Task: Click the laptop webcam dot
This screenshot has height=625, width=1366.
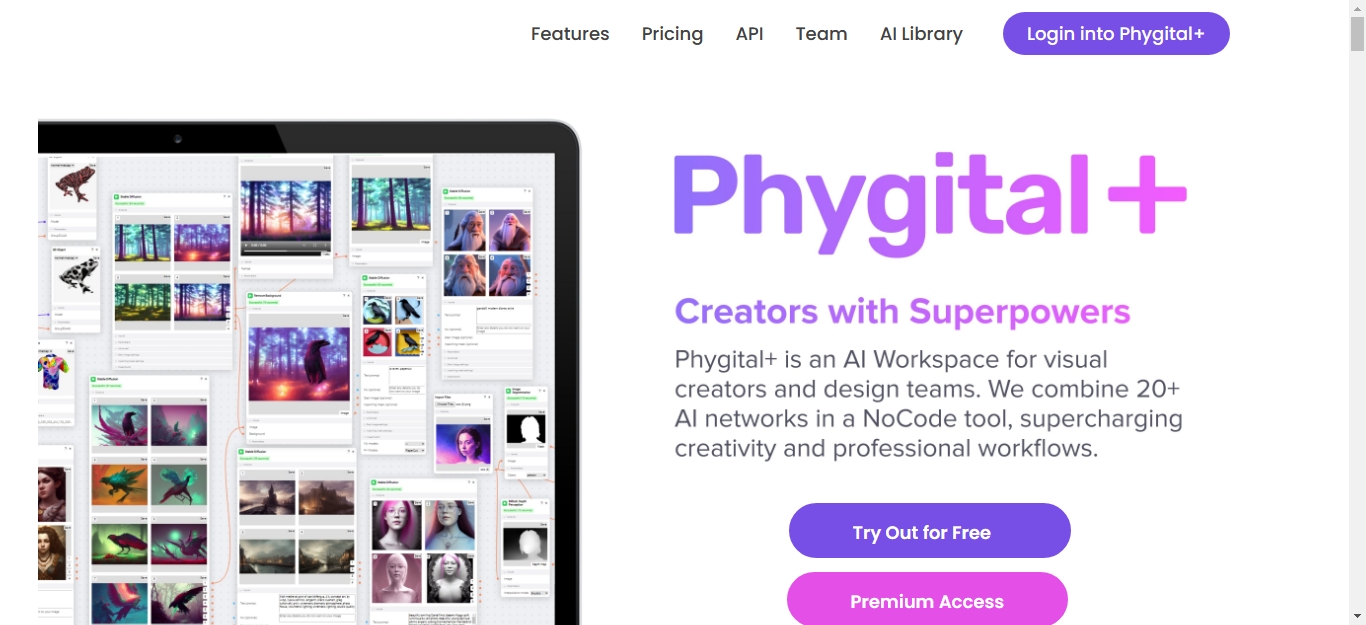Action: click(x=178, y=138)
